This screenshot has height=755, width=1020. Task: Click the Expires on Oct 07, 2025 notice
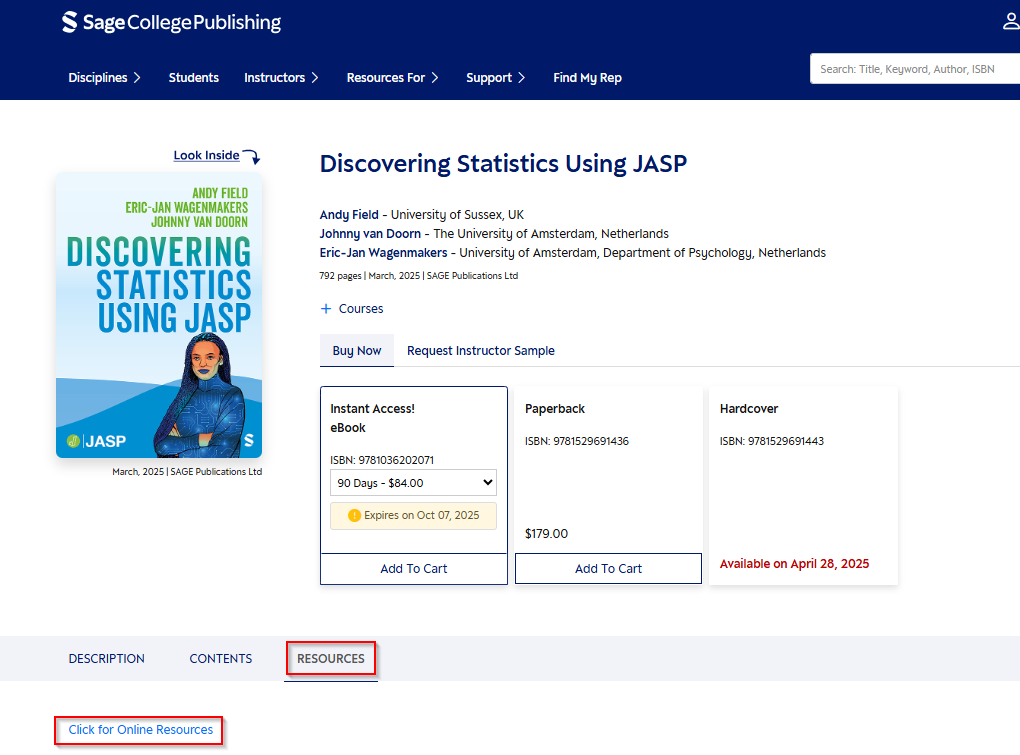point(414,516)
